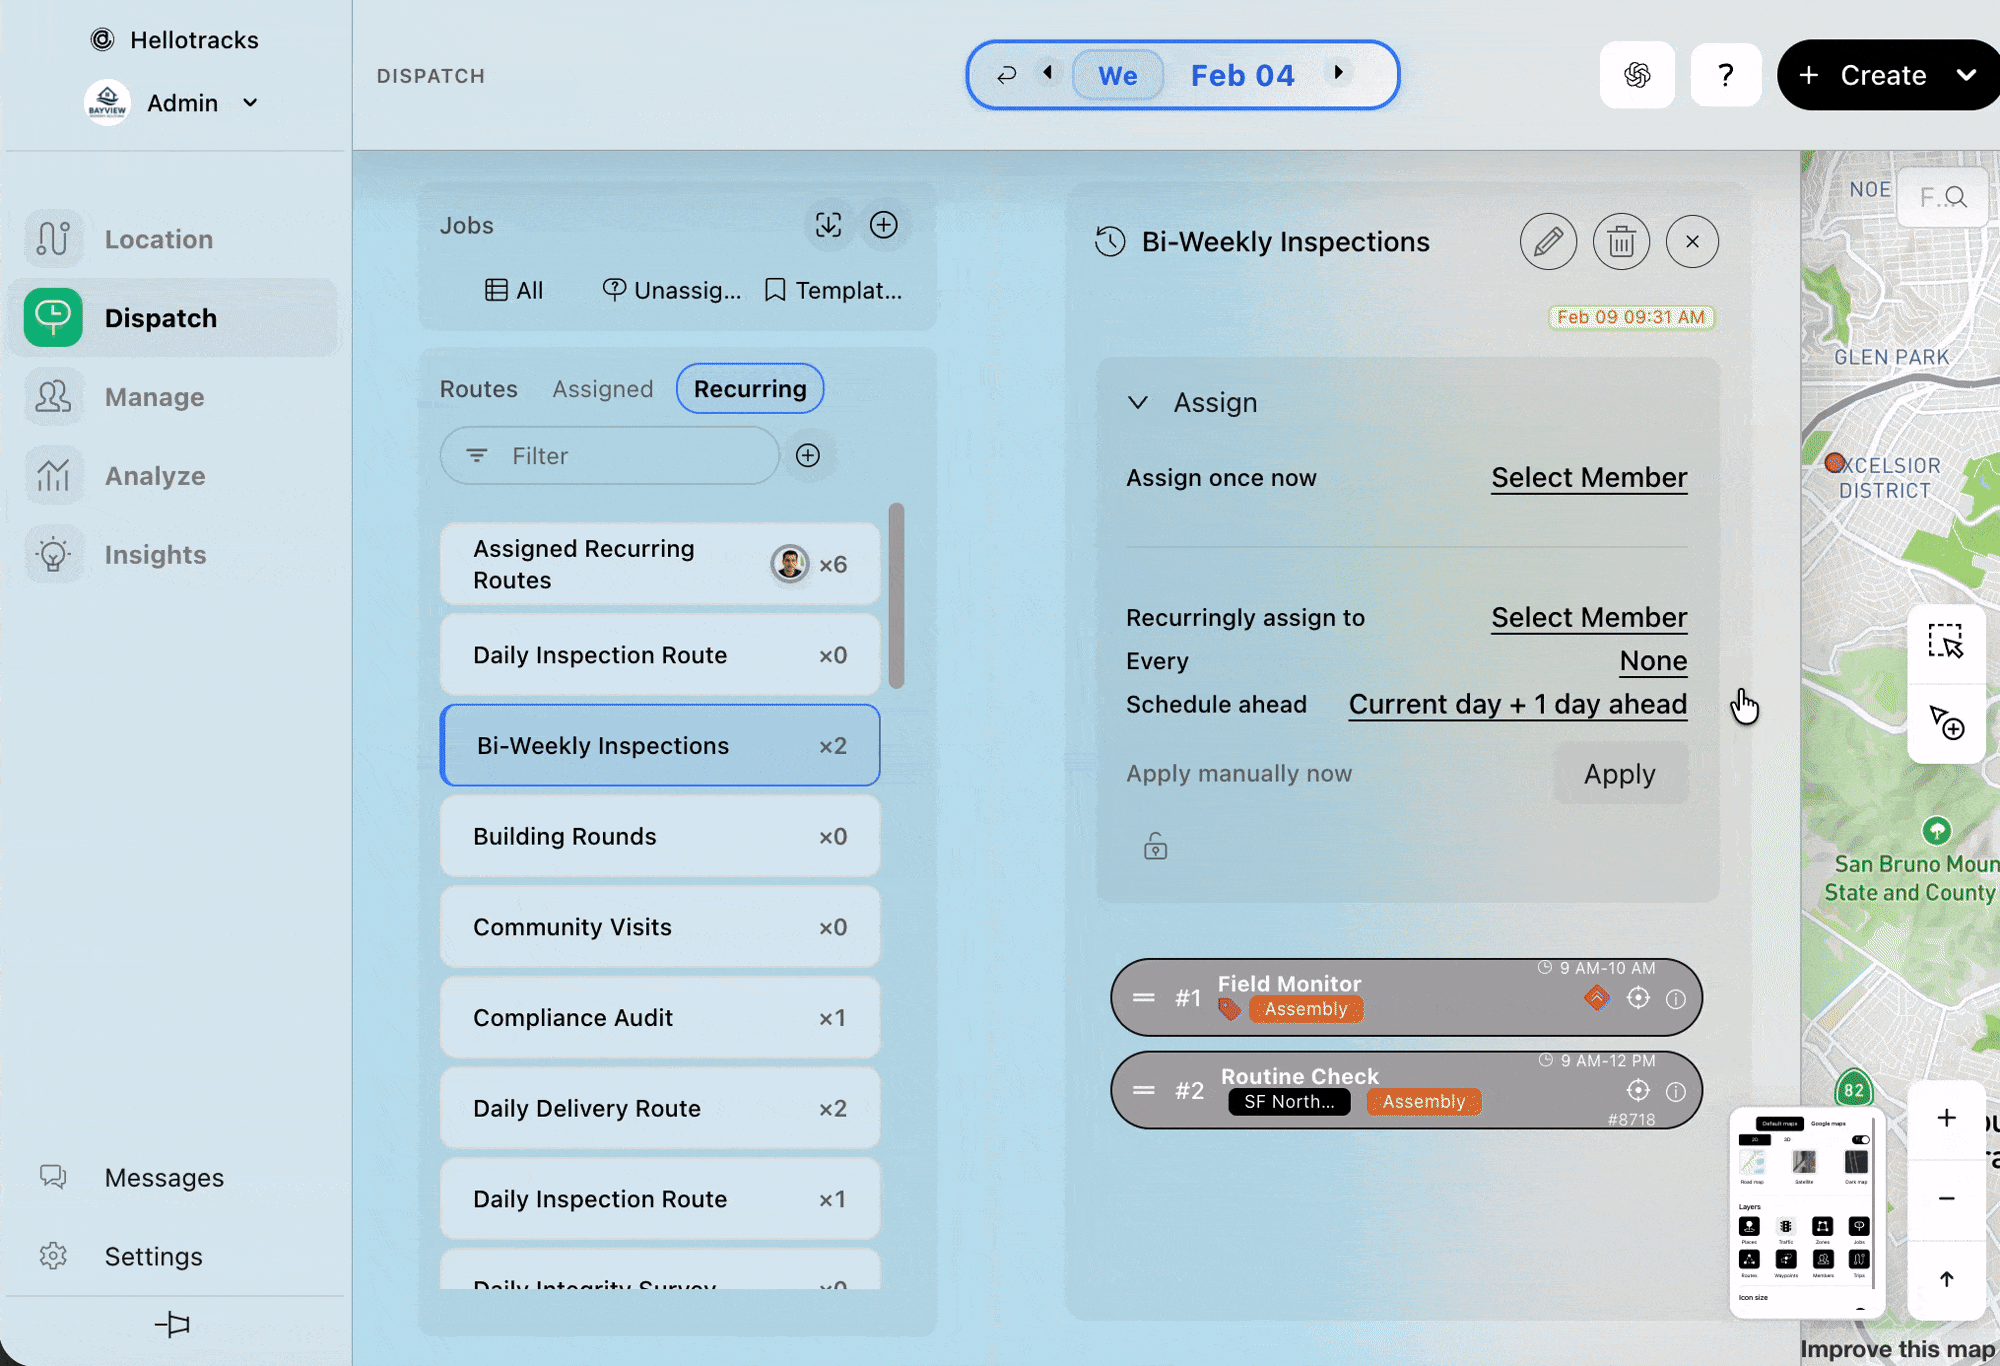Screen dimensions: 2000x1366
Task: Toggle the switch in map style panel
Action: [1860, 1140]
